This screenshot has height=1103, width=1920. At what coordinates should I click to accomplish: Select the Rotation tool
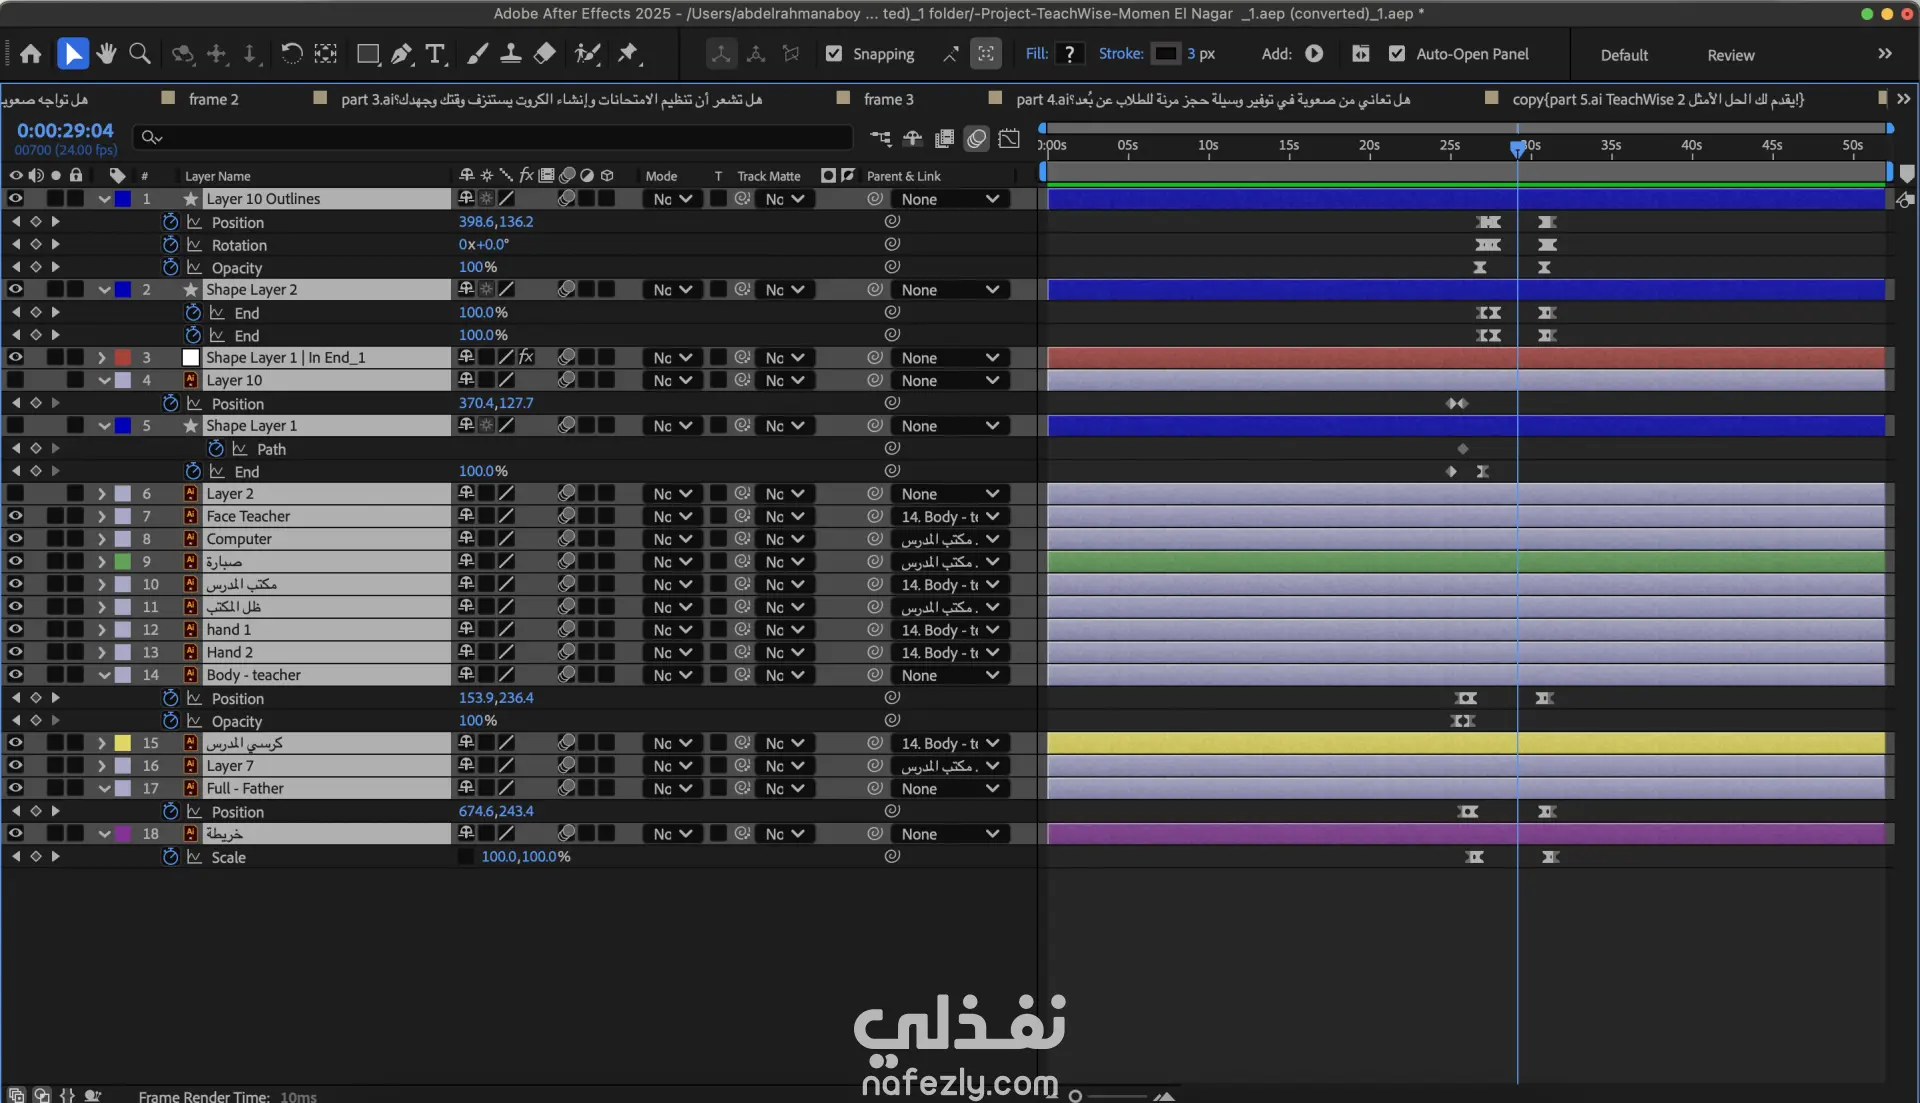[x=291, y=54]
